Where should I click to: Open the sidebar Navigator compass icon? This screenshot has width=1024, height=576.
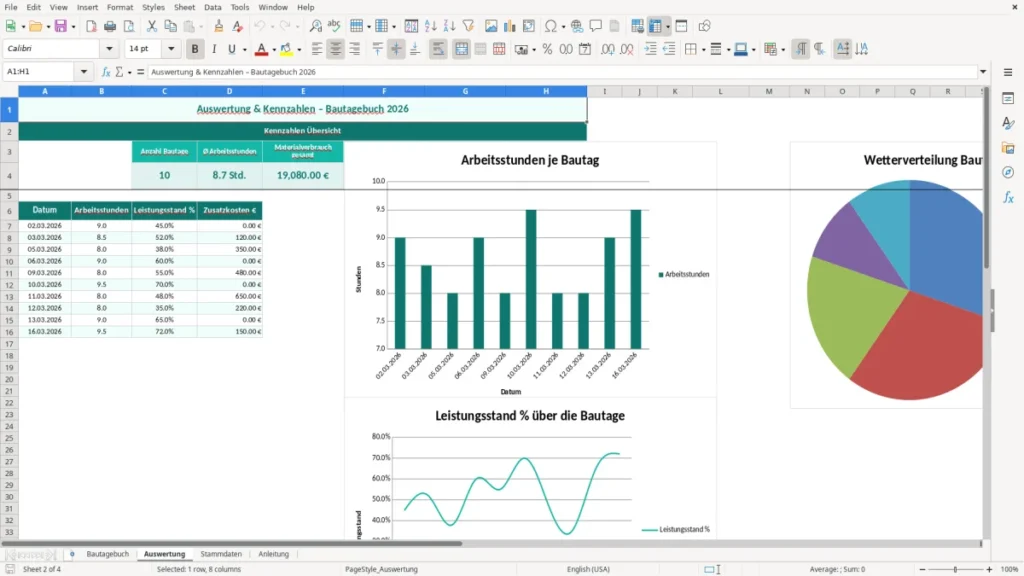[1008, 172]
